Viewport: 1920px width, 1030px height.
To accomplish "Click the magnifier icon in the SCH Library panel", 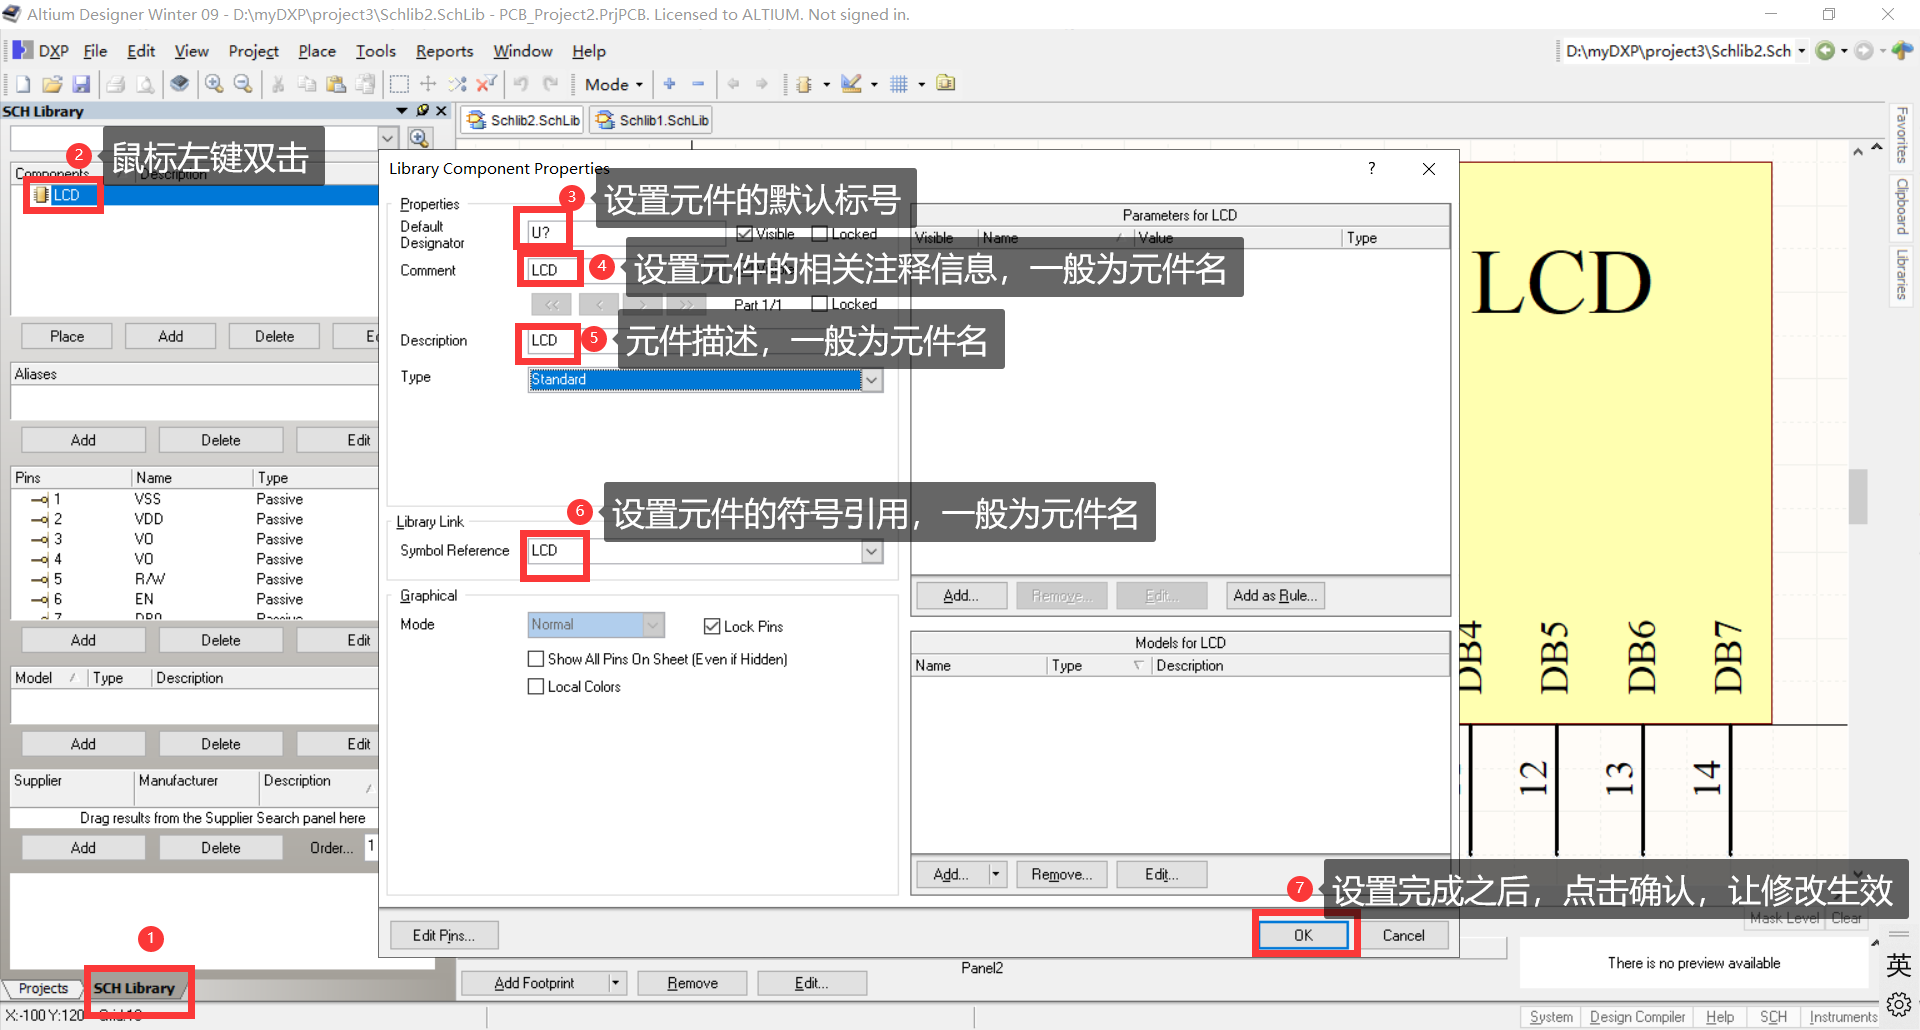I will coord(419,138).
